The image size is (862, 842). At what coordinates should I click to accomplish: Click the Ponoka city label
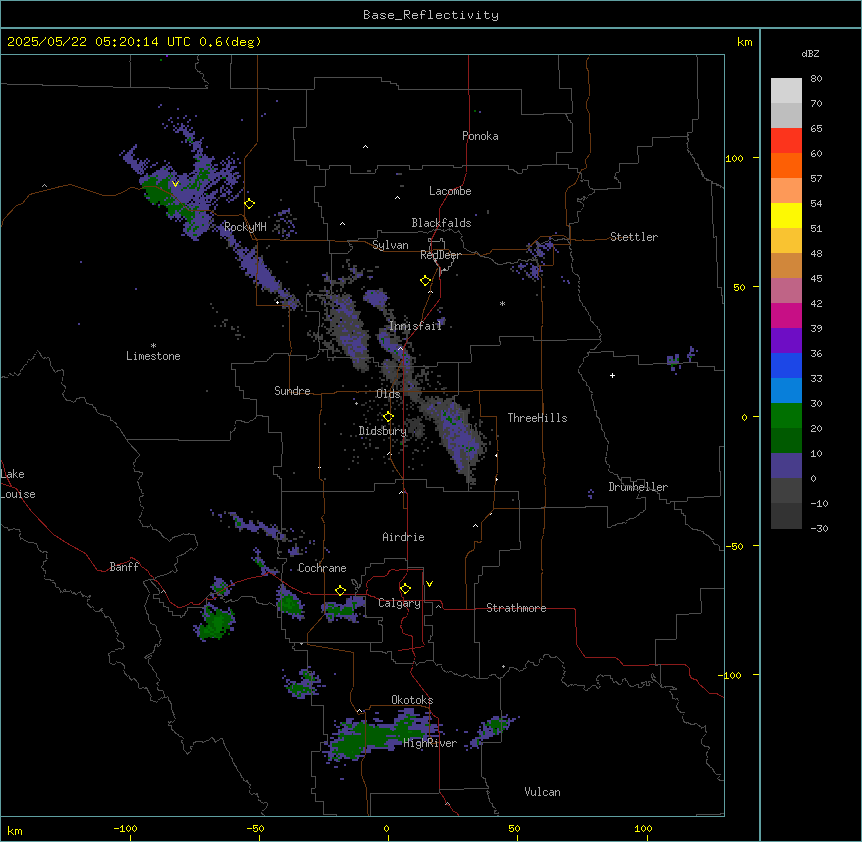click(480, 136)
